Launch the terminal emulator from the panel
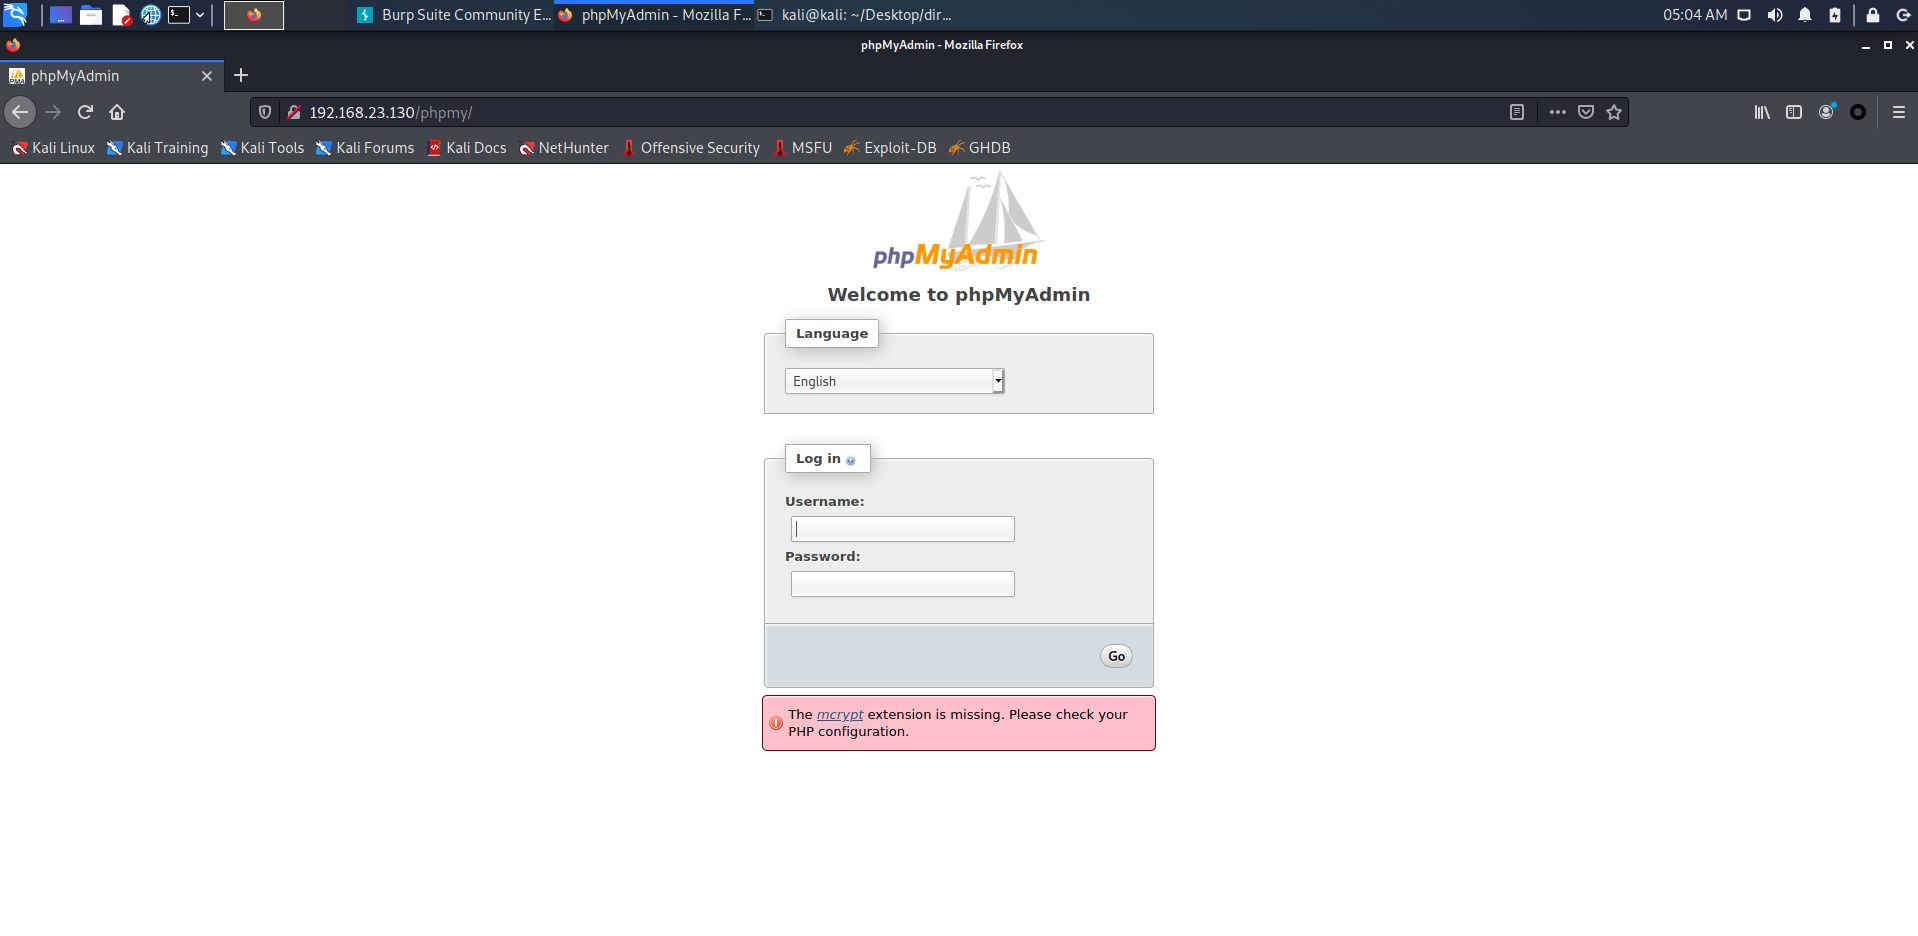1918x936 pixels. 179,15
